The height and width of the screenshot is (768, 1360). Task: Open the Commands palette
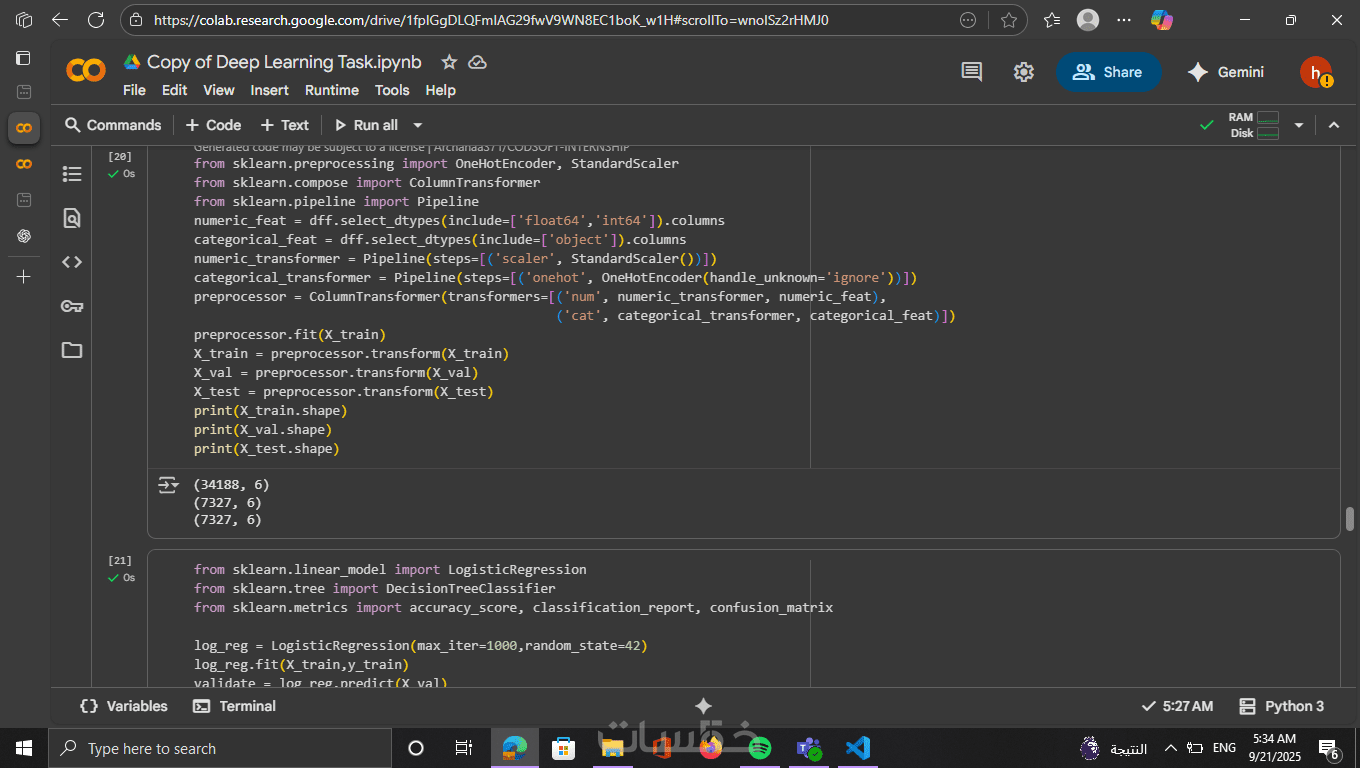(x=113, y=125)
